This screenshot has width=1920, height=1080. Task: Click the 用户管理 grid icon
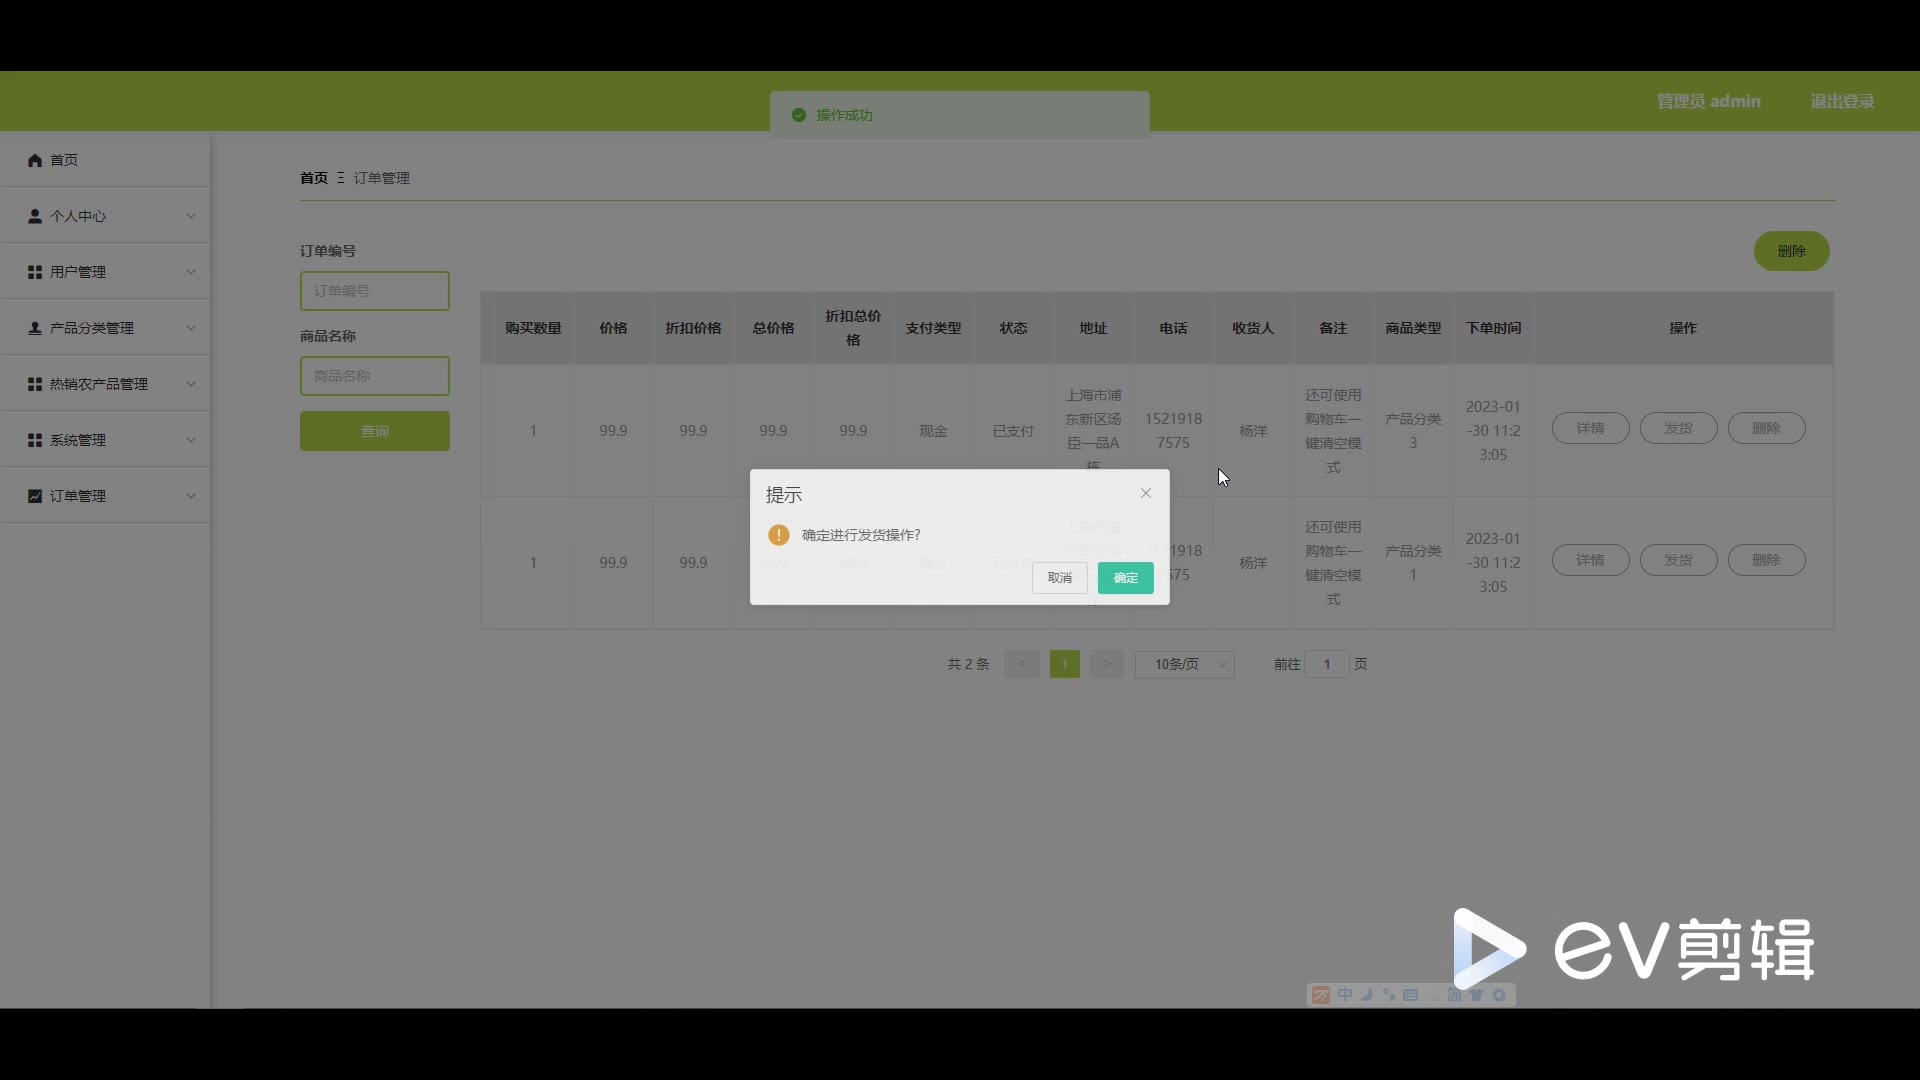(x=35, y=272)
